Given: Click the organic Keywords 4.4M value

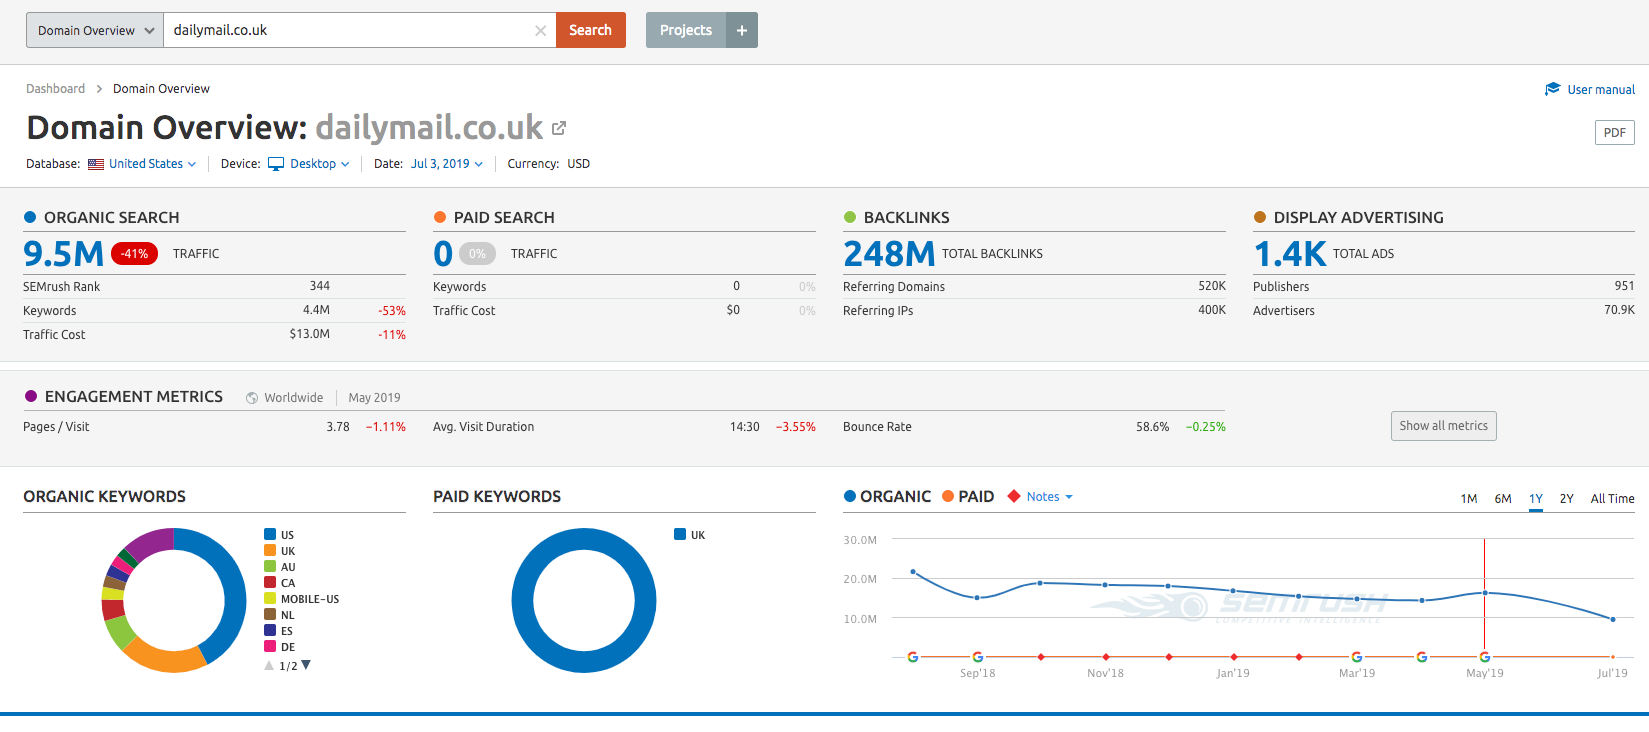Looking at the screenshot, I should tap(316, 311).
